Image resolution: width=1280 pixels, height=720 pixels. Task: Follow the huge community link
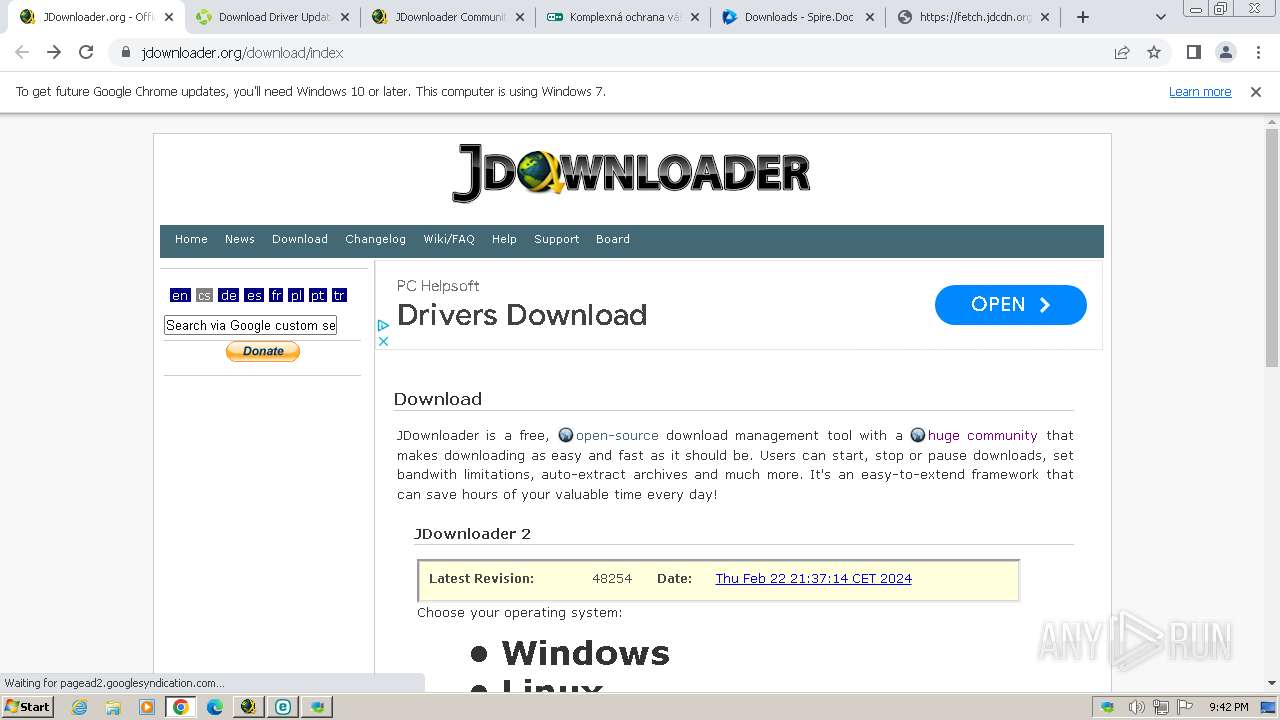[983, 435]
